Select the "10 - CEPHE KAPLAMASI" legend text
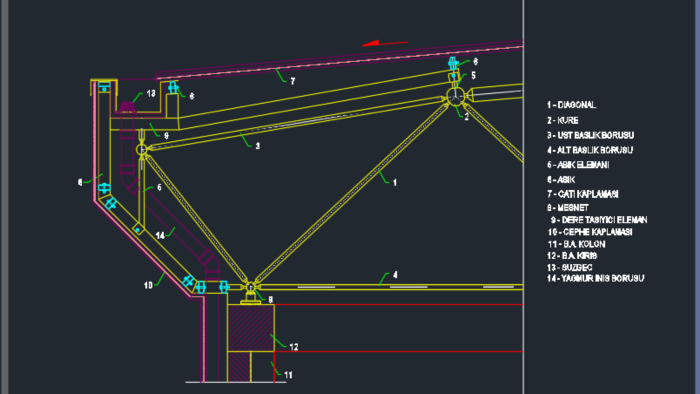The height and width of the screenshot is (394, 700). tap(590, 232)
